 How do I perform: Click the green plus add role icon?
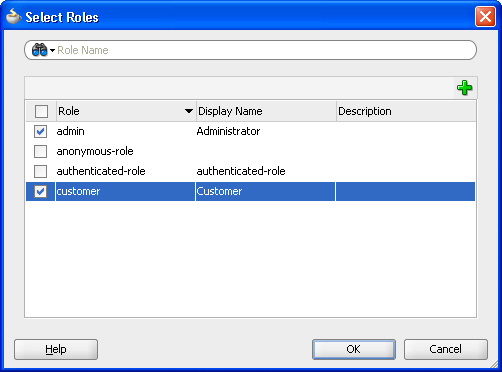464,88
